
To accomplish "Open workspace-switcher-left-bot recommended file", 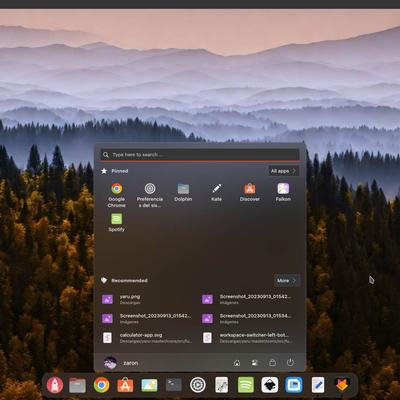I will pyautogui.click(x=248, y=338).
